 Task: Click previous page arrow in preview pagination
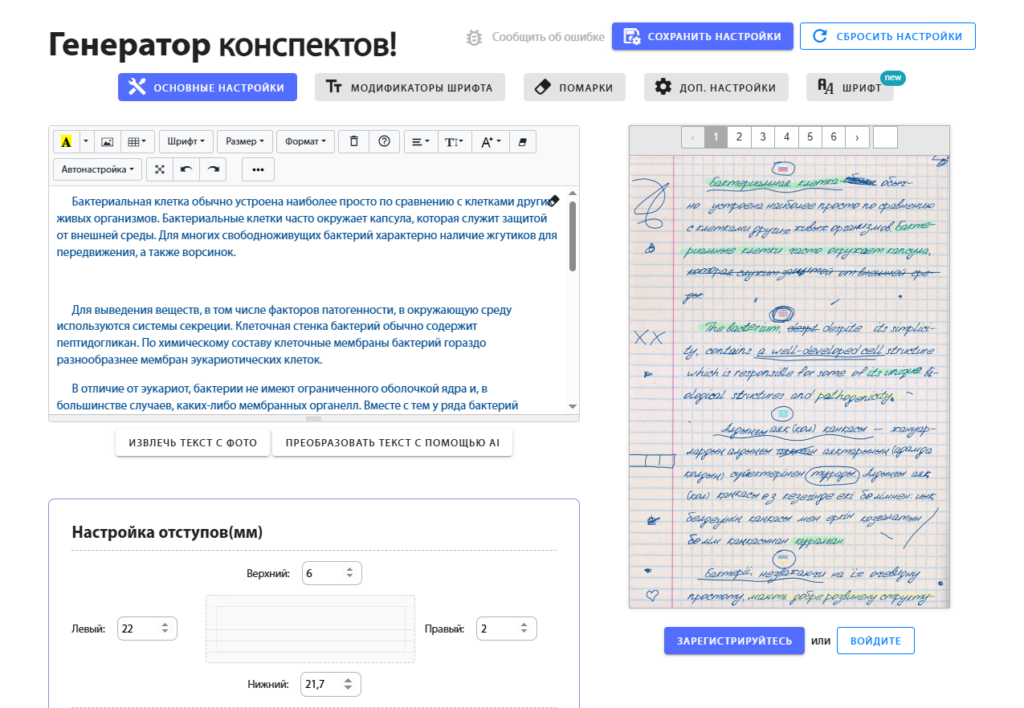click(x=693, y=137)
